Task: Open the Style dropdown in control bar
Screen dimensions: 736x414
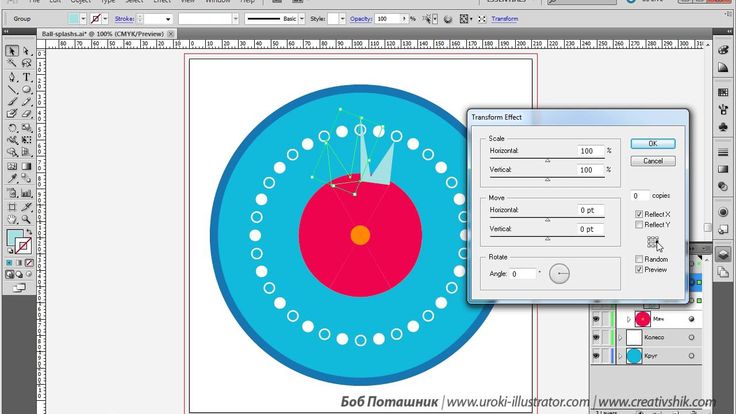Action: coord(342,19)
